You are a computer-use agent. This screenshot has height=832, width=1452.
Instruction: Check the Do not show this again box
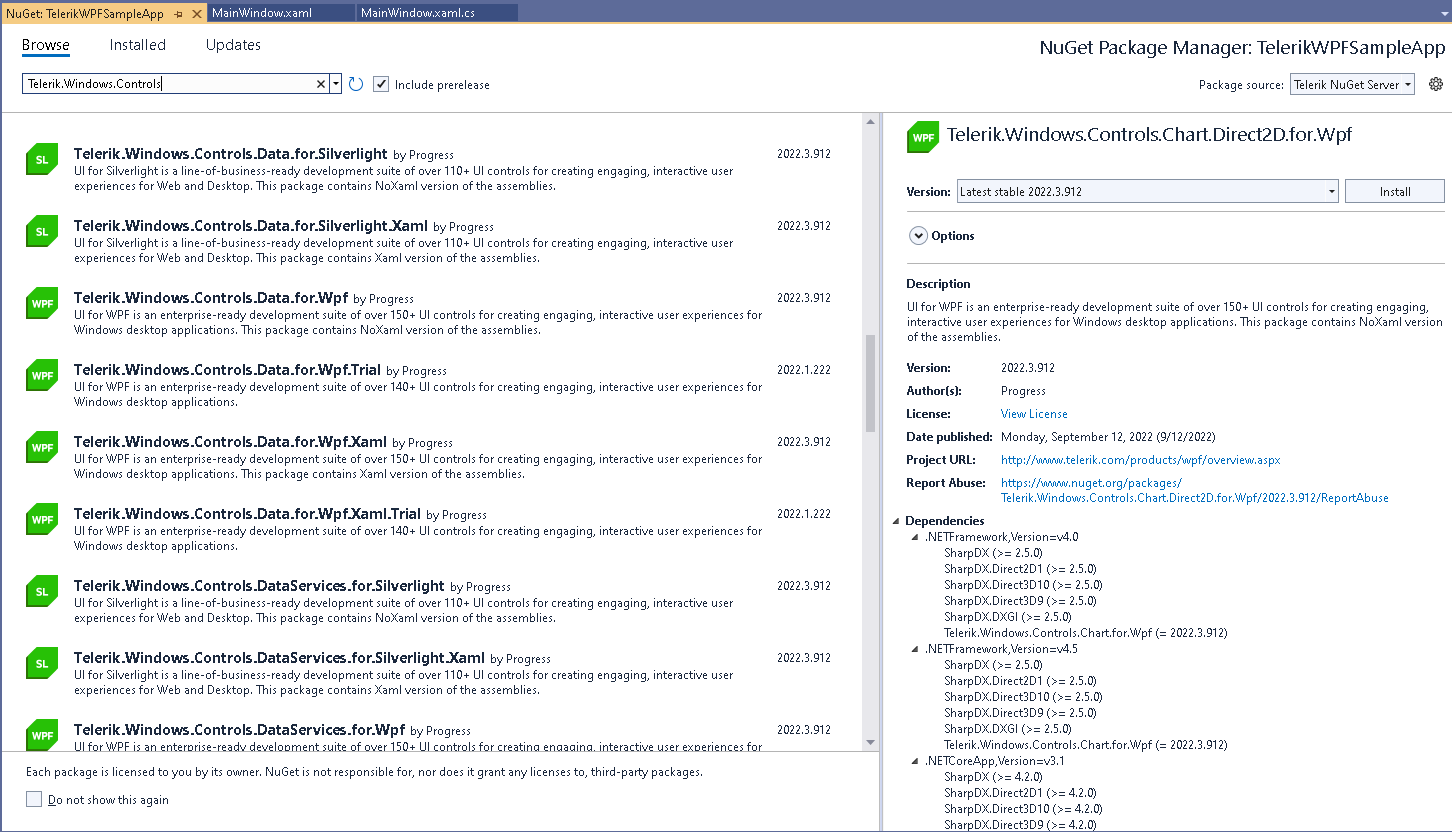tap(33, 799)
